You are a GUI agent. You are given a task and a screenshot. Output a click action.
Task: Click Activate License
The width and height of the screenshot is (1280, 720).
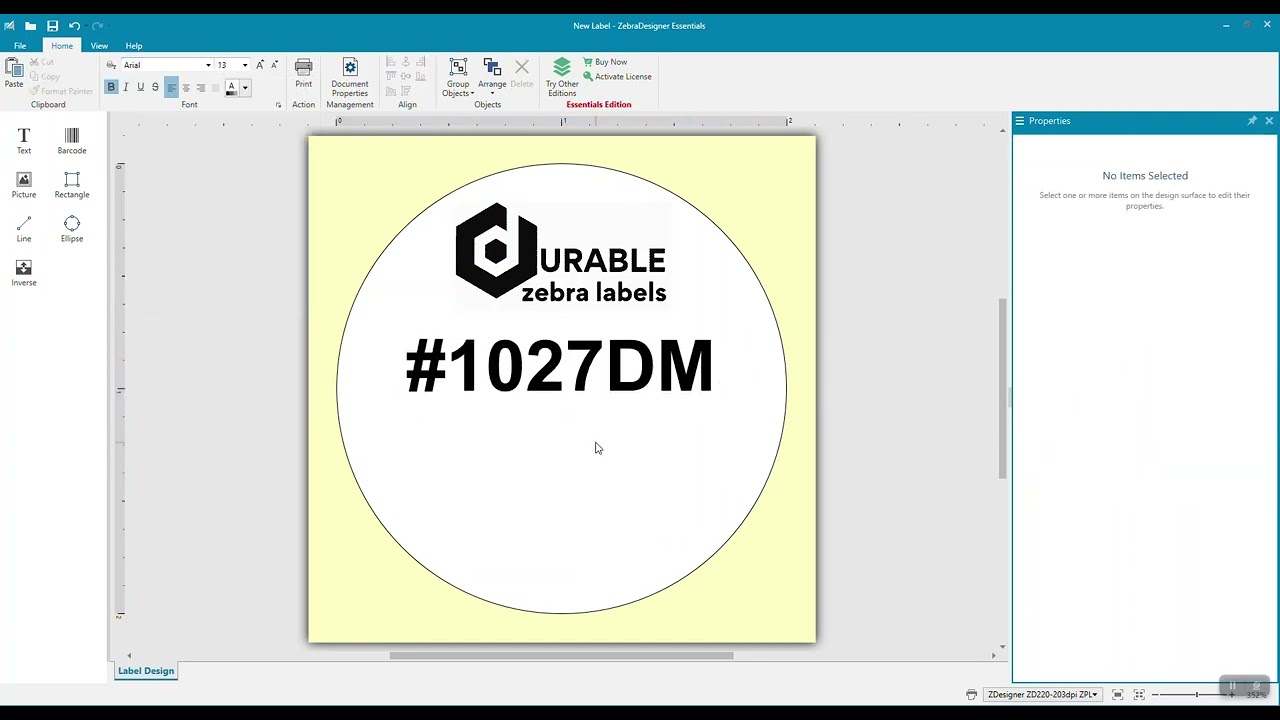click(x=617, y=76)
